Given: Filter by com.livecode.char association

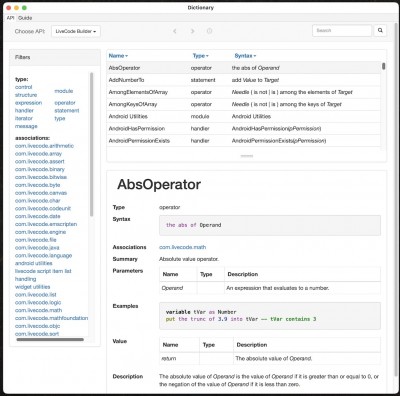Looking at the screenshot, I should [x=38, y=201].
